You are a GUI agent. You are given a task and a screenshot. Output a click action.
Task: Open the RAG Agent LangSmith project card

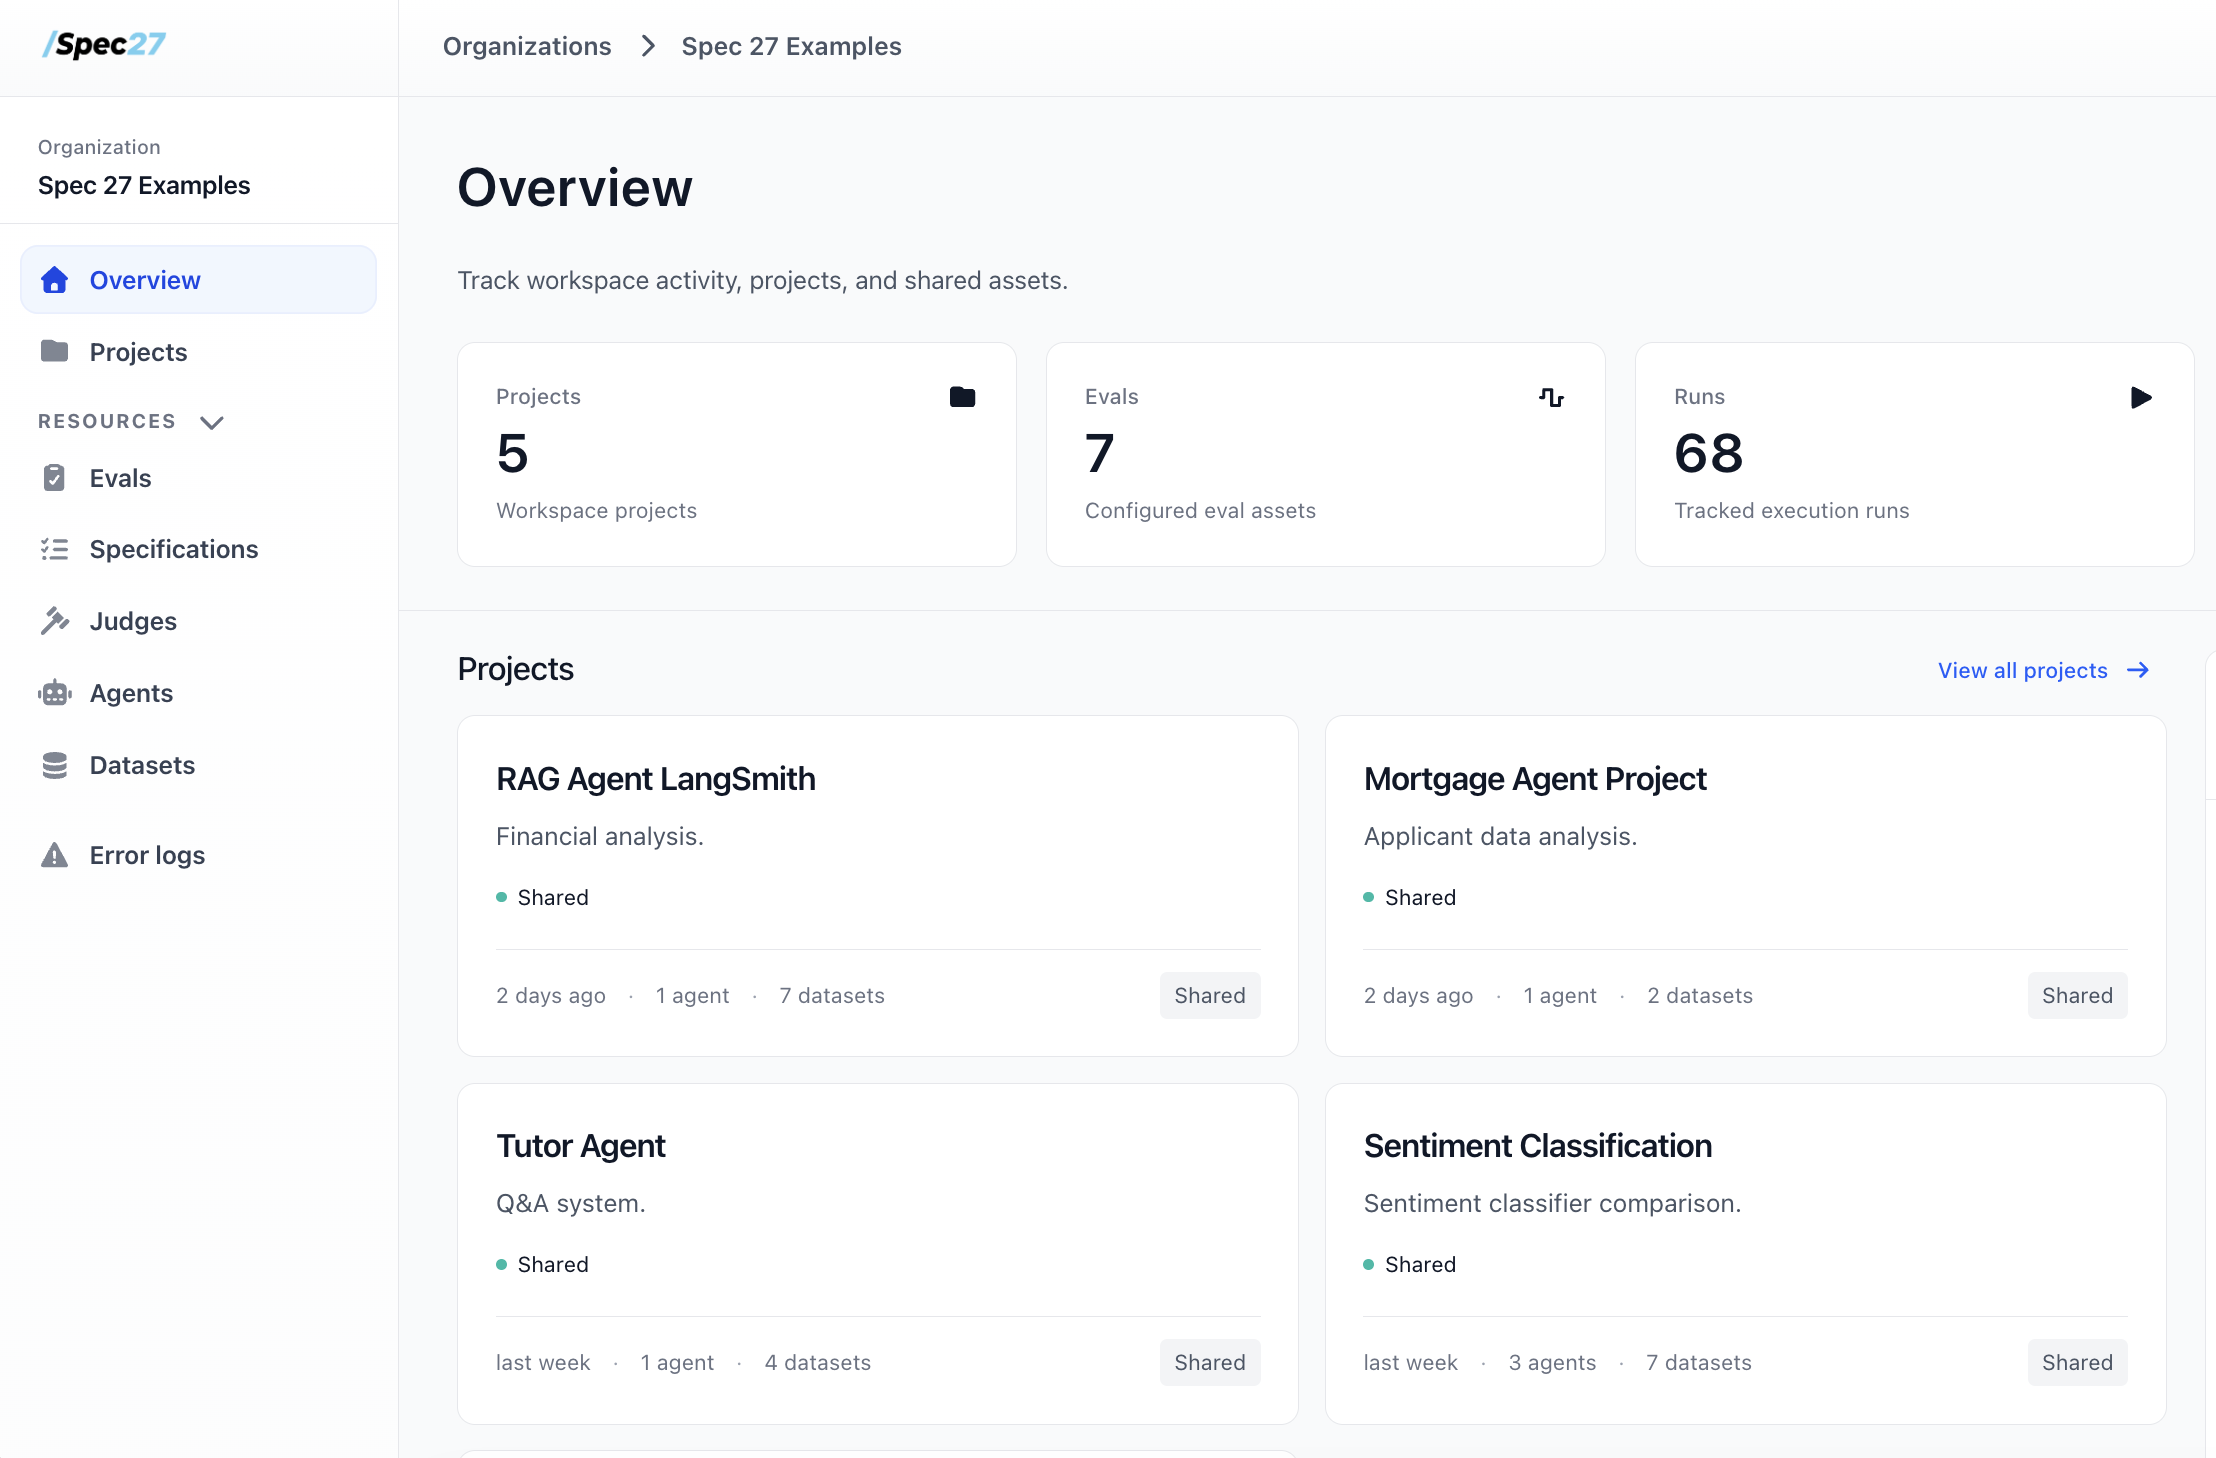pyautogui.click(x=656, y=779)
